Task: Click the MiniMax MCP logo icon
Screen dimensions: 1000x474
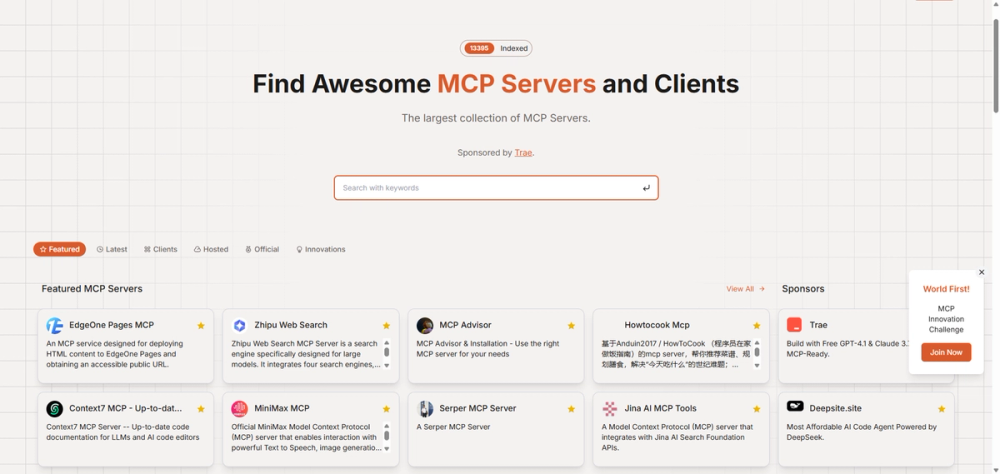Action: pyautogui.click(x=239, y=409)
